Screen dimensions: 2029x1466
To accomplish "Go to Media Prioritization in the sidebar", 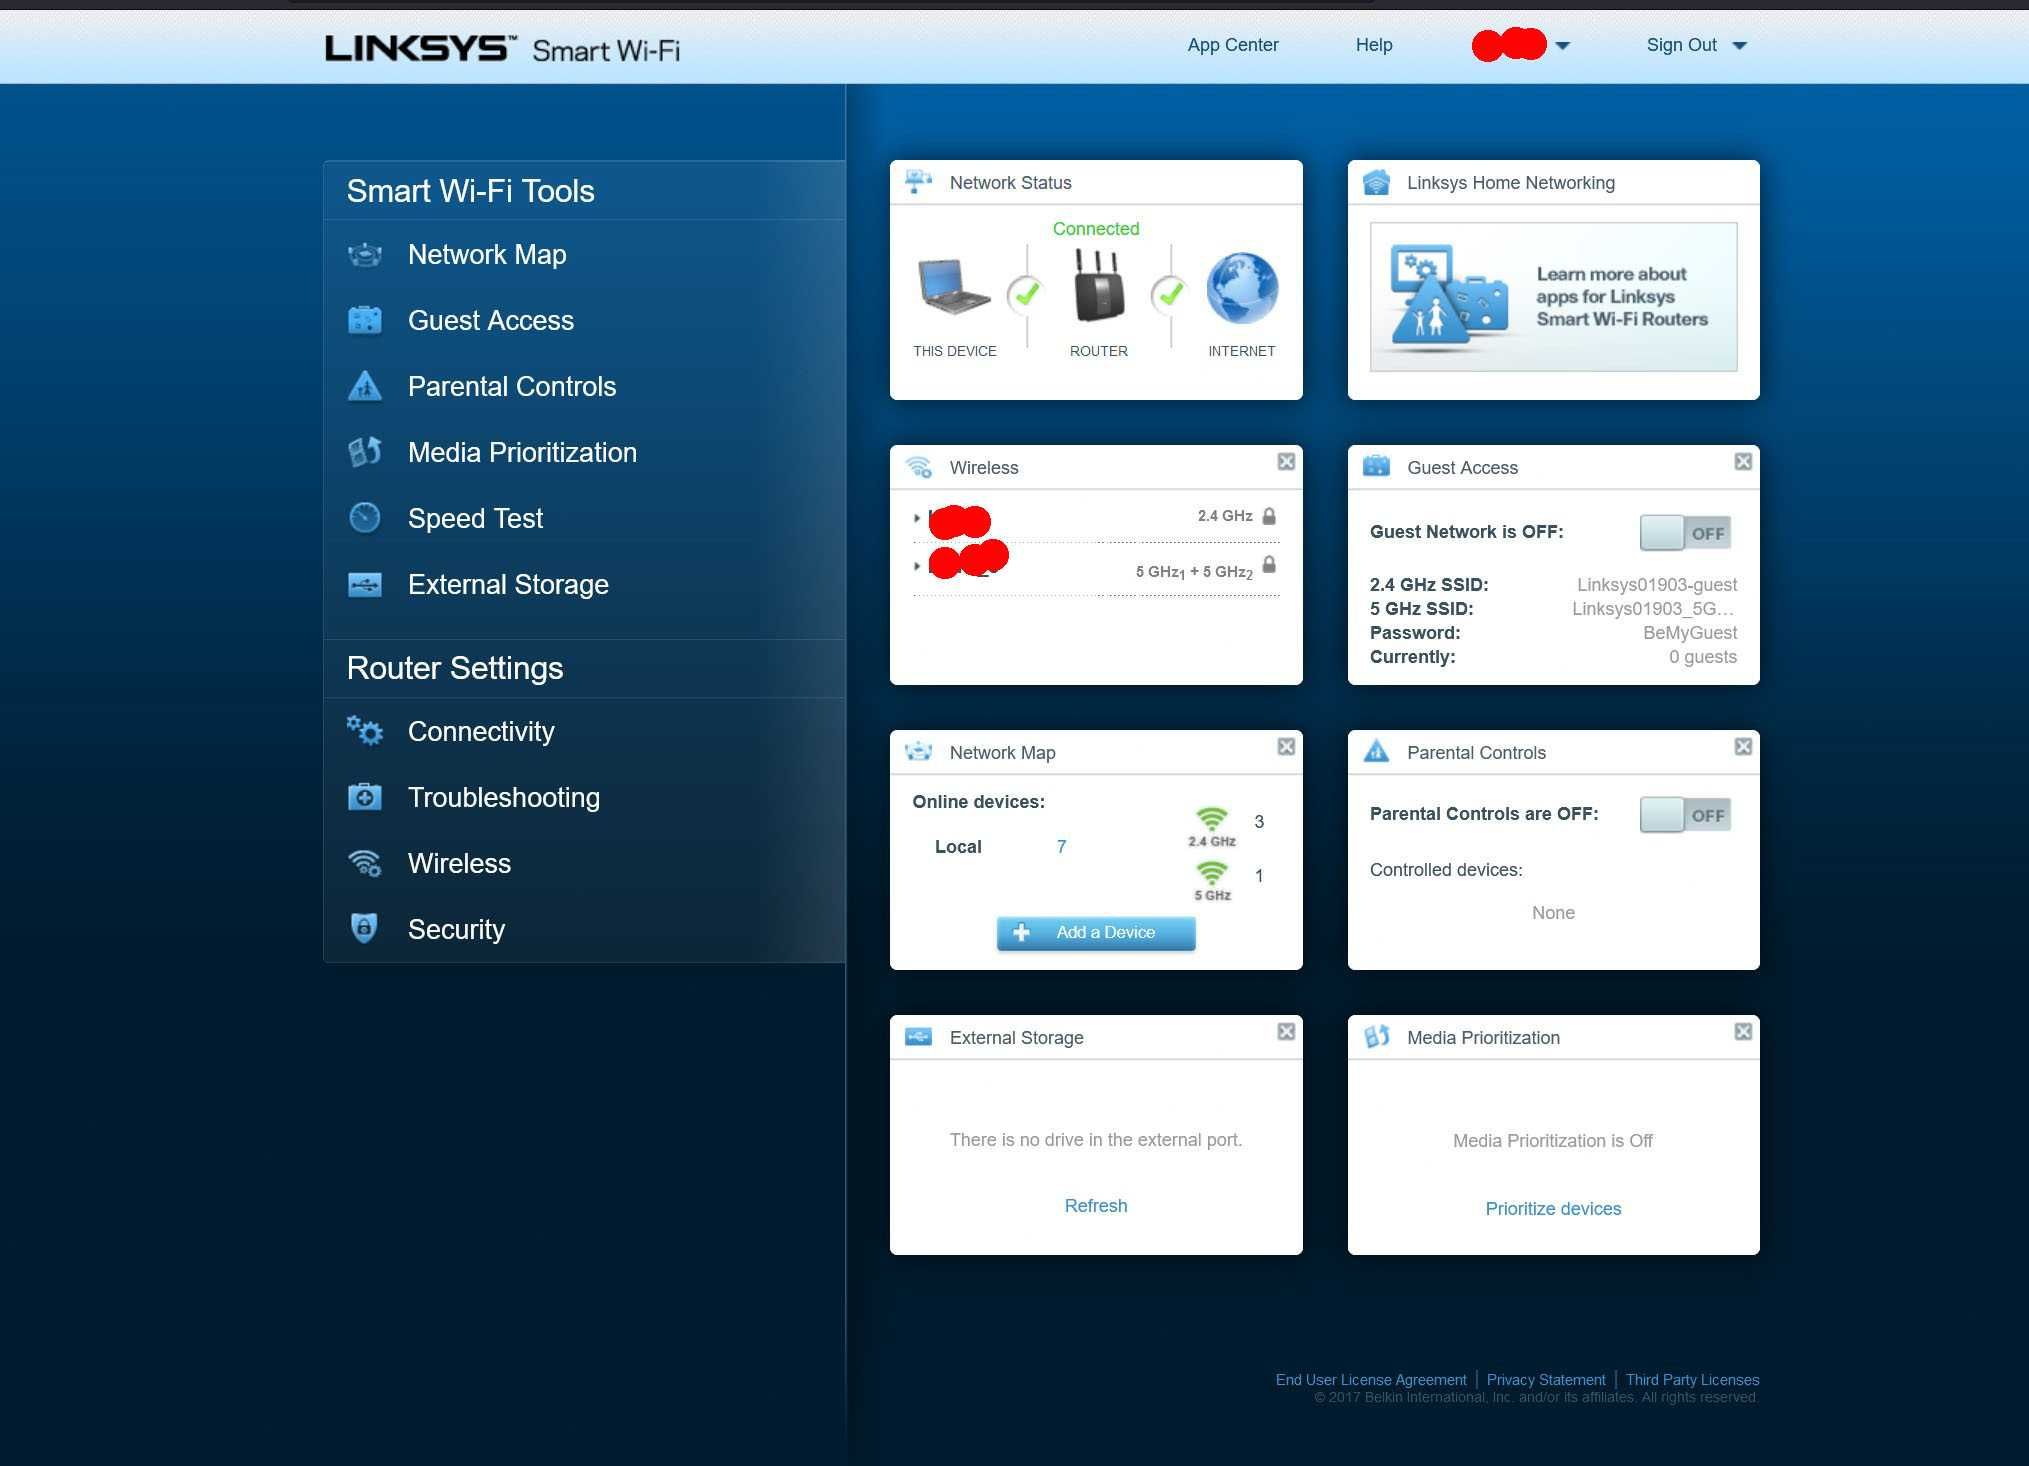I will (522, 453).
